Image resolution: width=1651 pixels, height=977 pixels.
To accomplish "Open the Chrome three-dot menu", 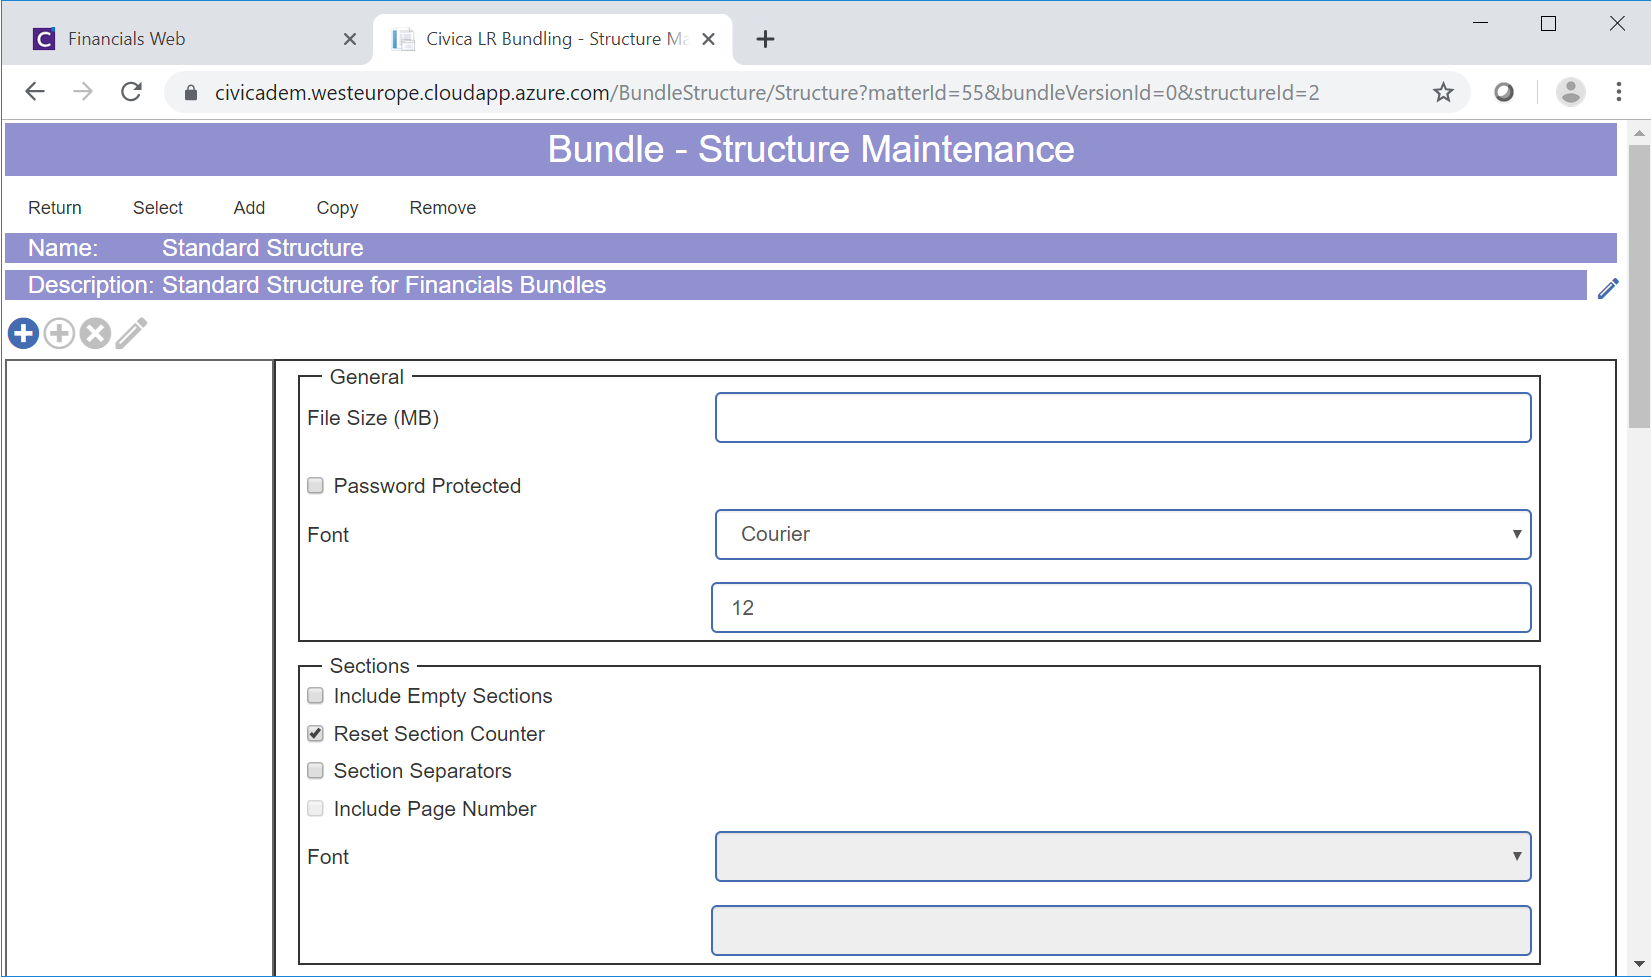I will pos(1619,92).
